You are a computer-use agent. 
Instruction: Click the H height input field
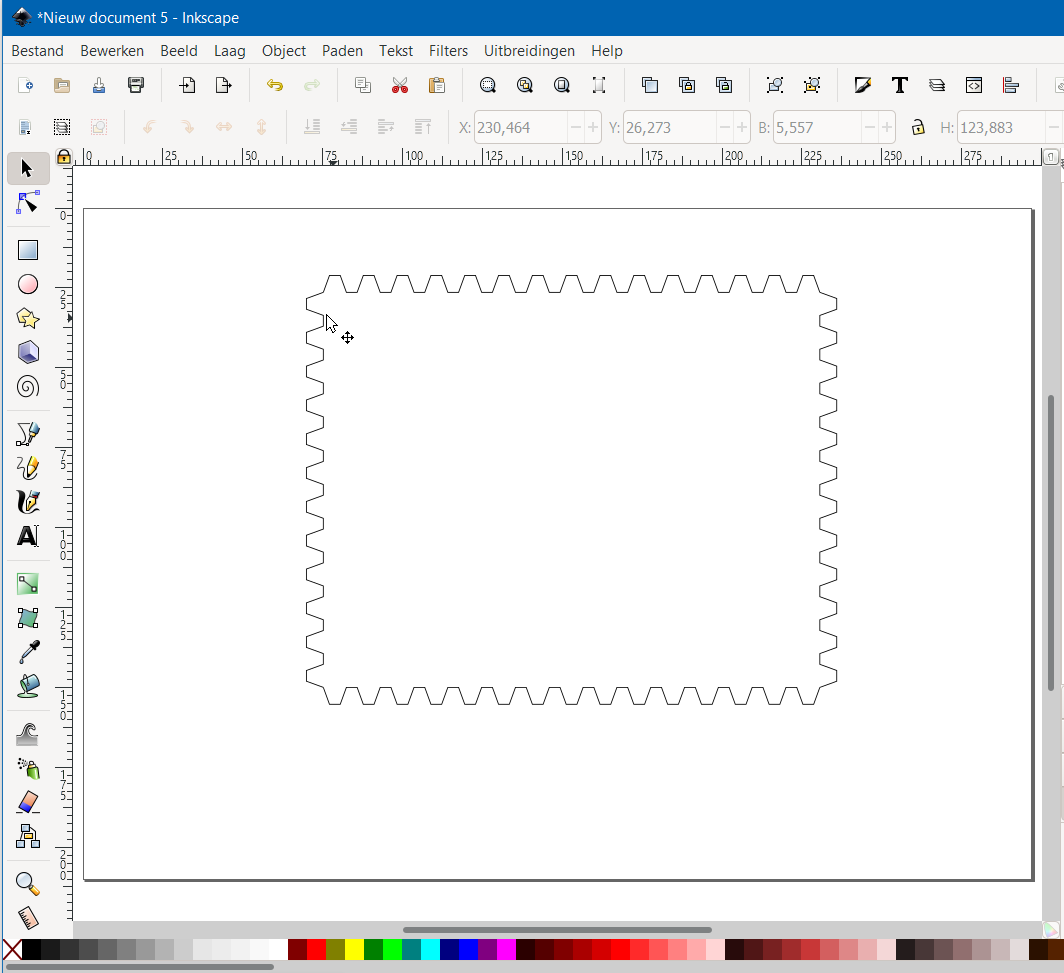1000,128
